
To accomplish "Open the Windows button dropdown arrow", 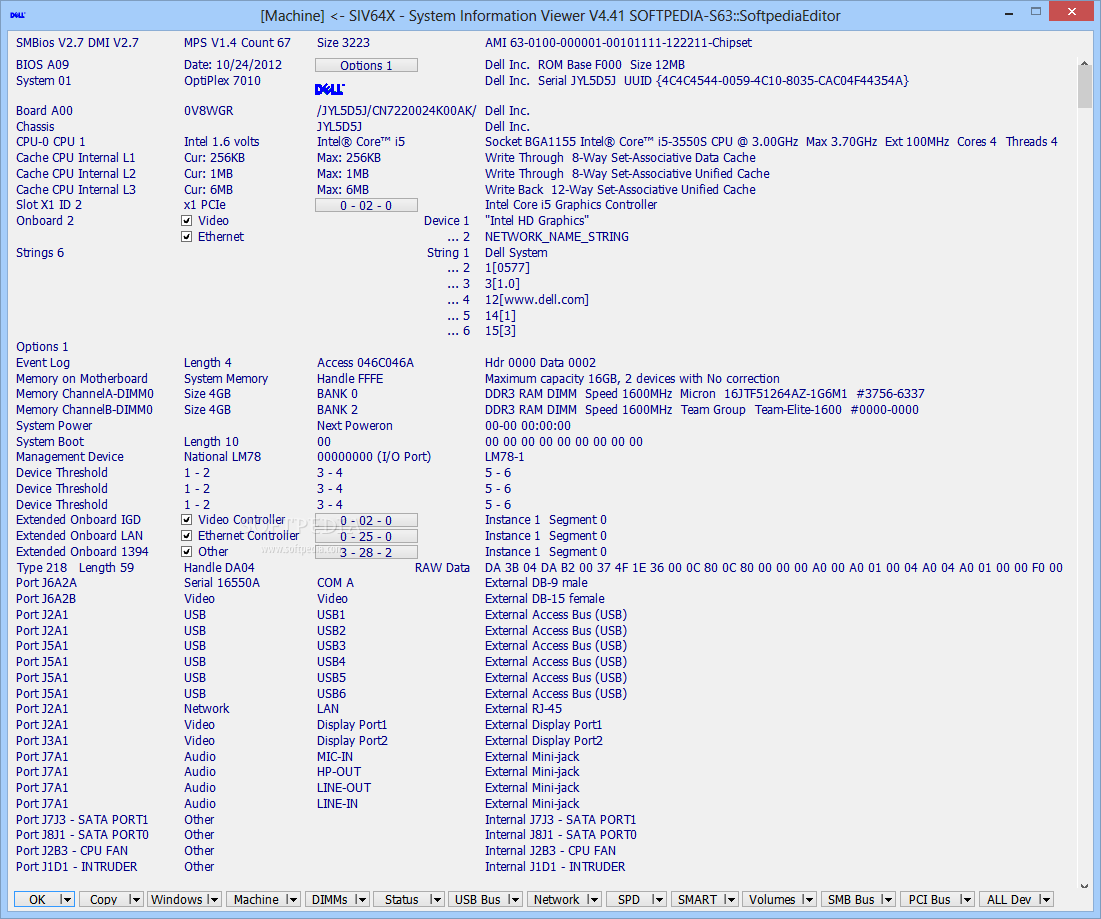I will [x=213, y=899].
